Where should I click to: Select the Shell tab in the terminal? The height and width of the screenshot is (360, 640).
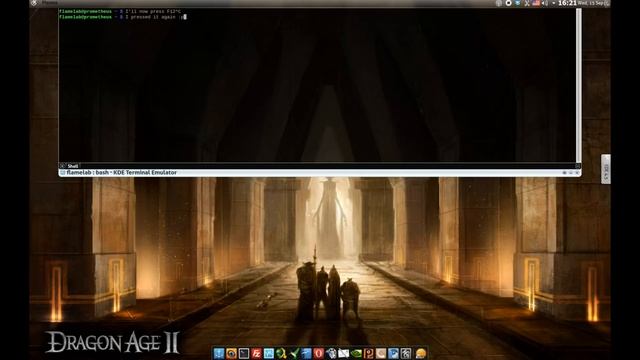pyautogui.click(x=73, y=166)
